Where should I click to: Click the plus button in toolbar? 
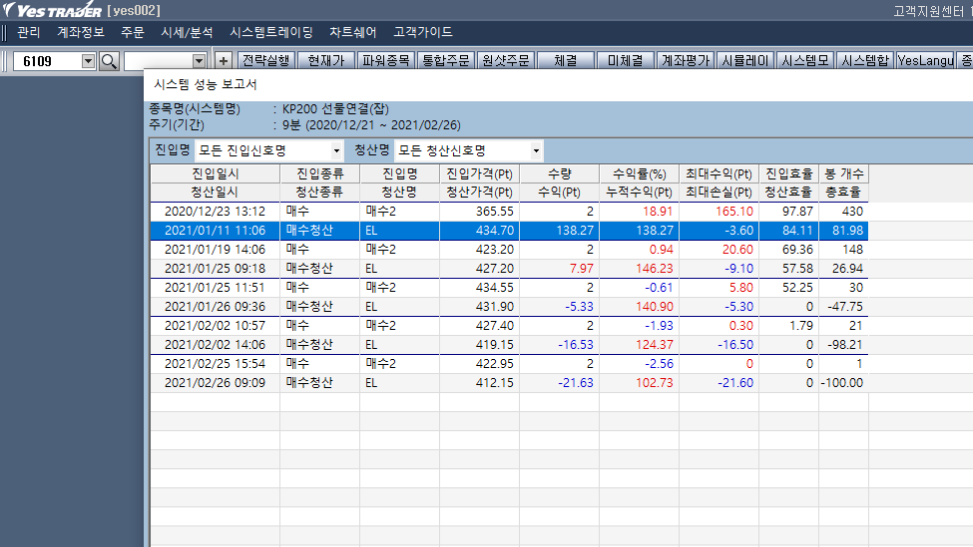pyautogui.click(x=223, y=61)
